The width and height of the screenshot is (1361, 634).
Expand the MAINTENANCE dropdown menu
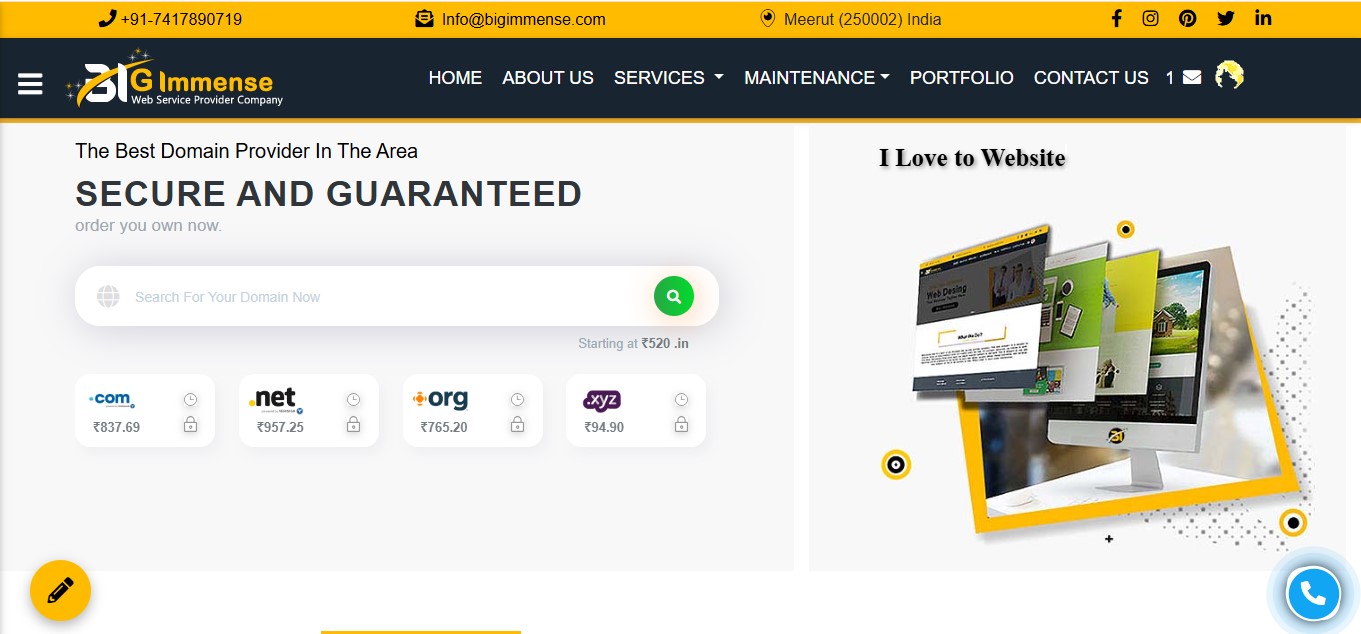(817, 78)
